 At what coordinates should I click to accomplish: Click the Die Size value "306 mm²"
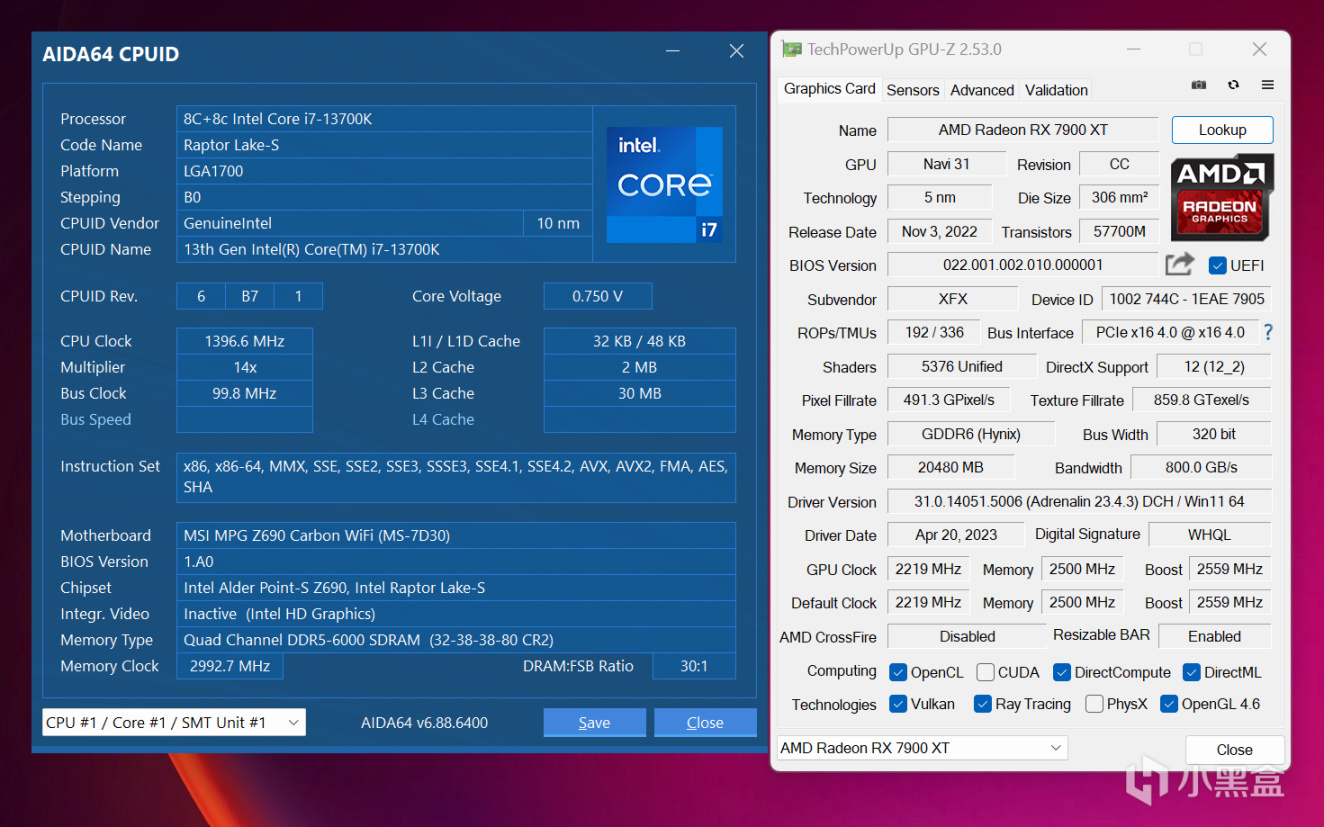[x=1119, y=198]
